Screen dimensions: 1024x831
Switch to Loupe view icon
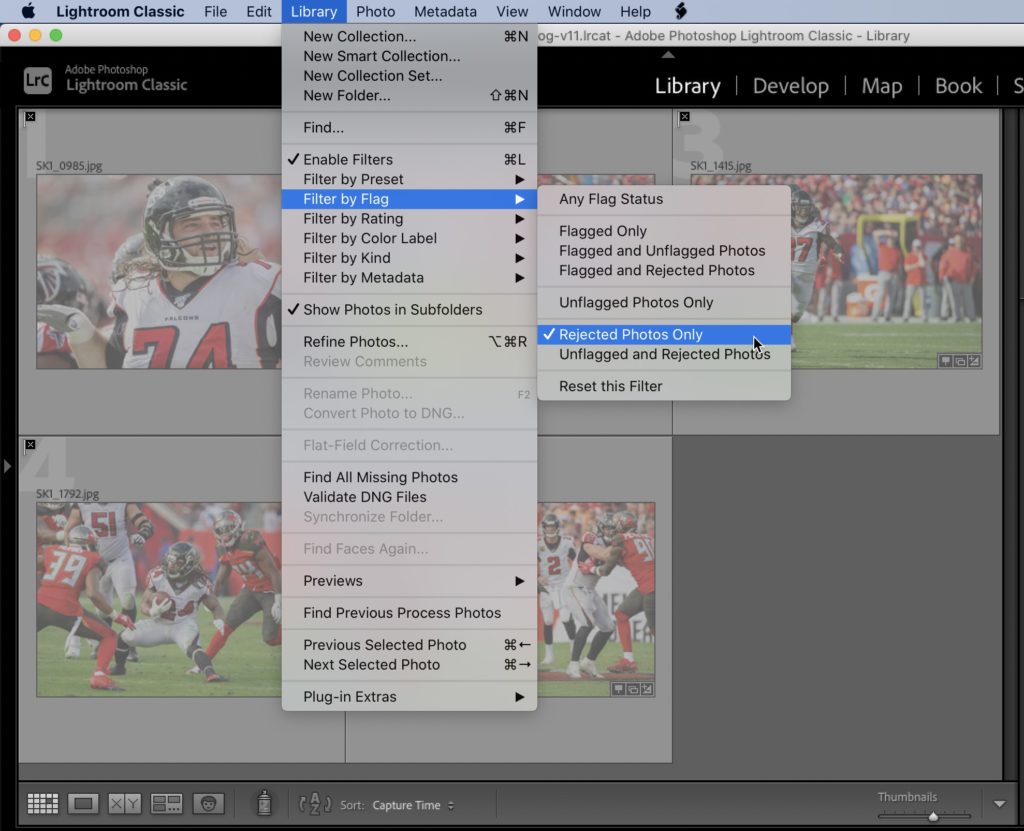point(83,803)
